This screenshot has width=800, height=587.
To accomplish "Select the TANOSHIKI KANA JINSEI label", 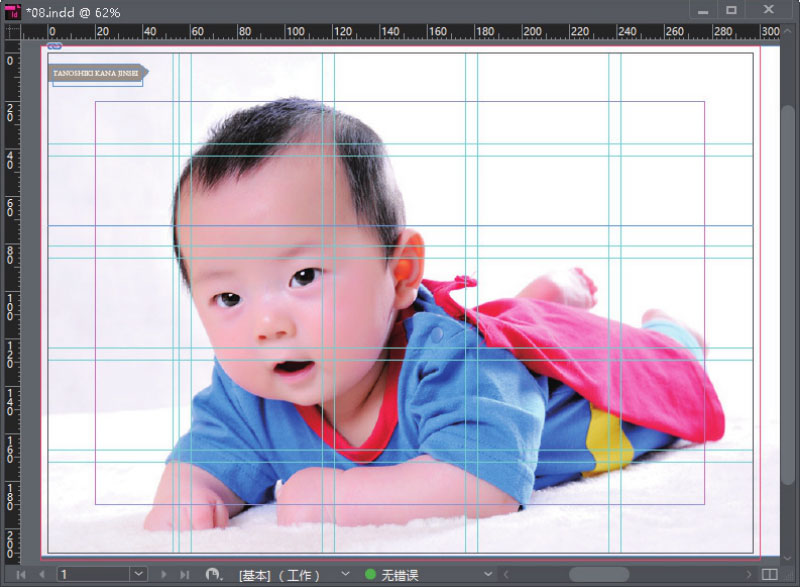I will point(97,73).
